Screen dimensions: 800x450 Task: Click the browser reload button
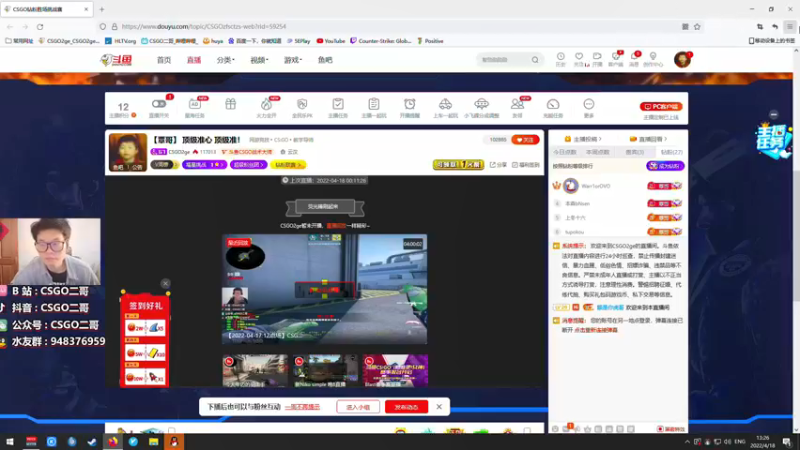pos(40,27)
